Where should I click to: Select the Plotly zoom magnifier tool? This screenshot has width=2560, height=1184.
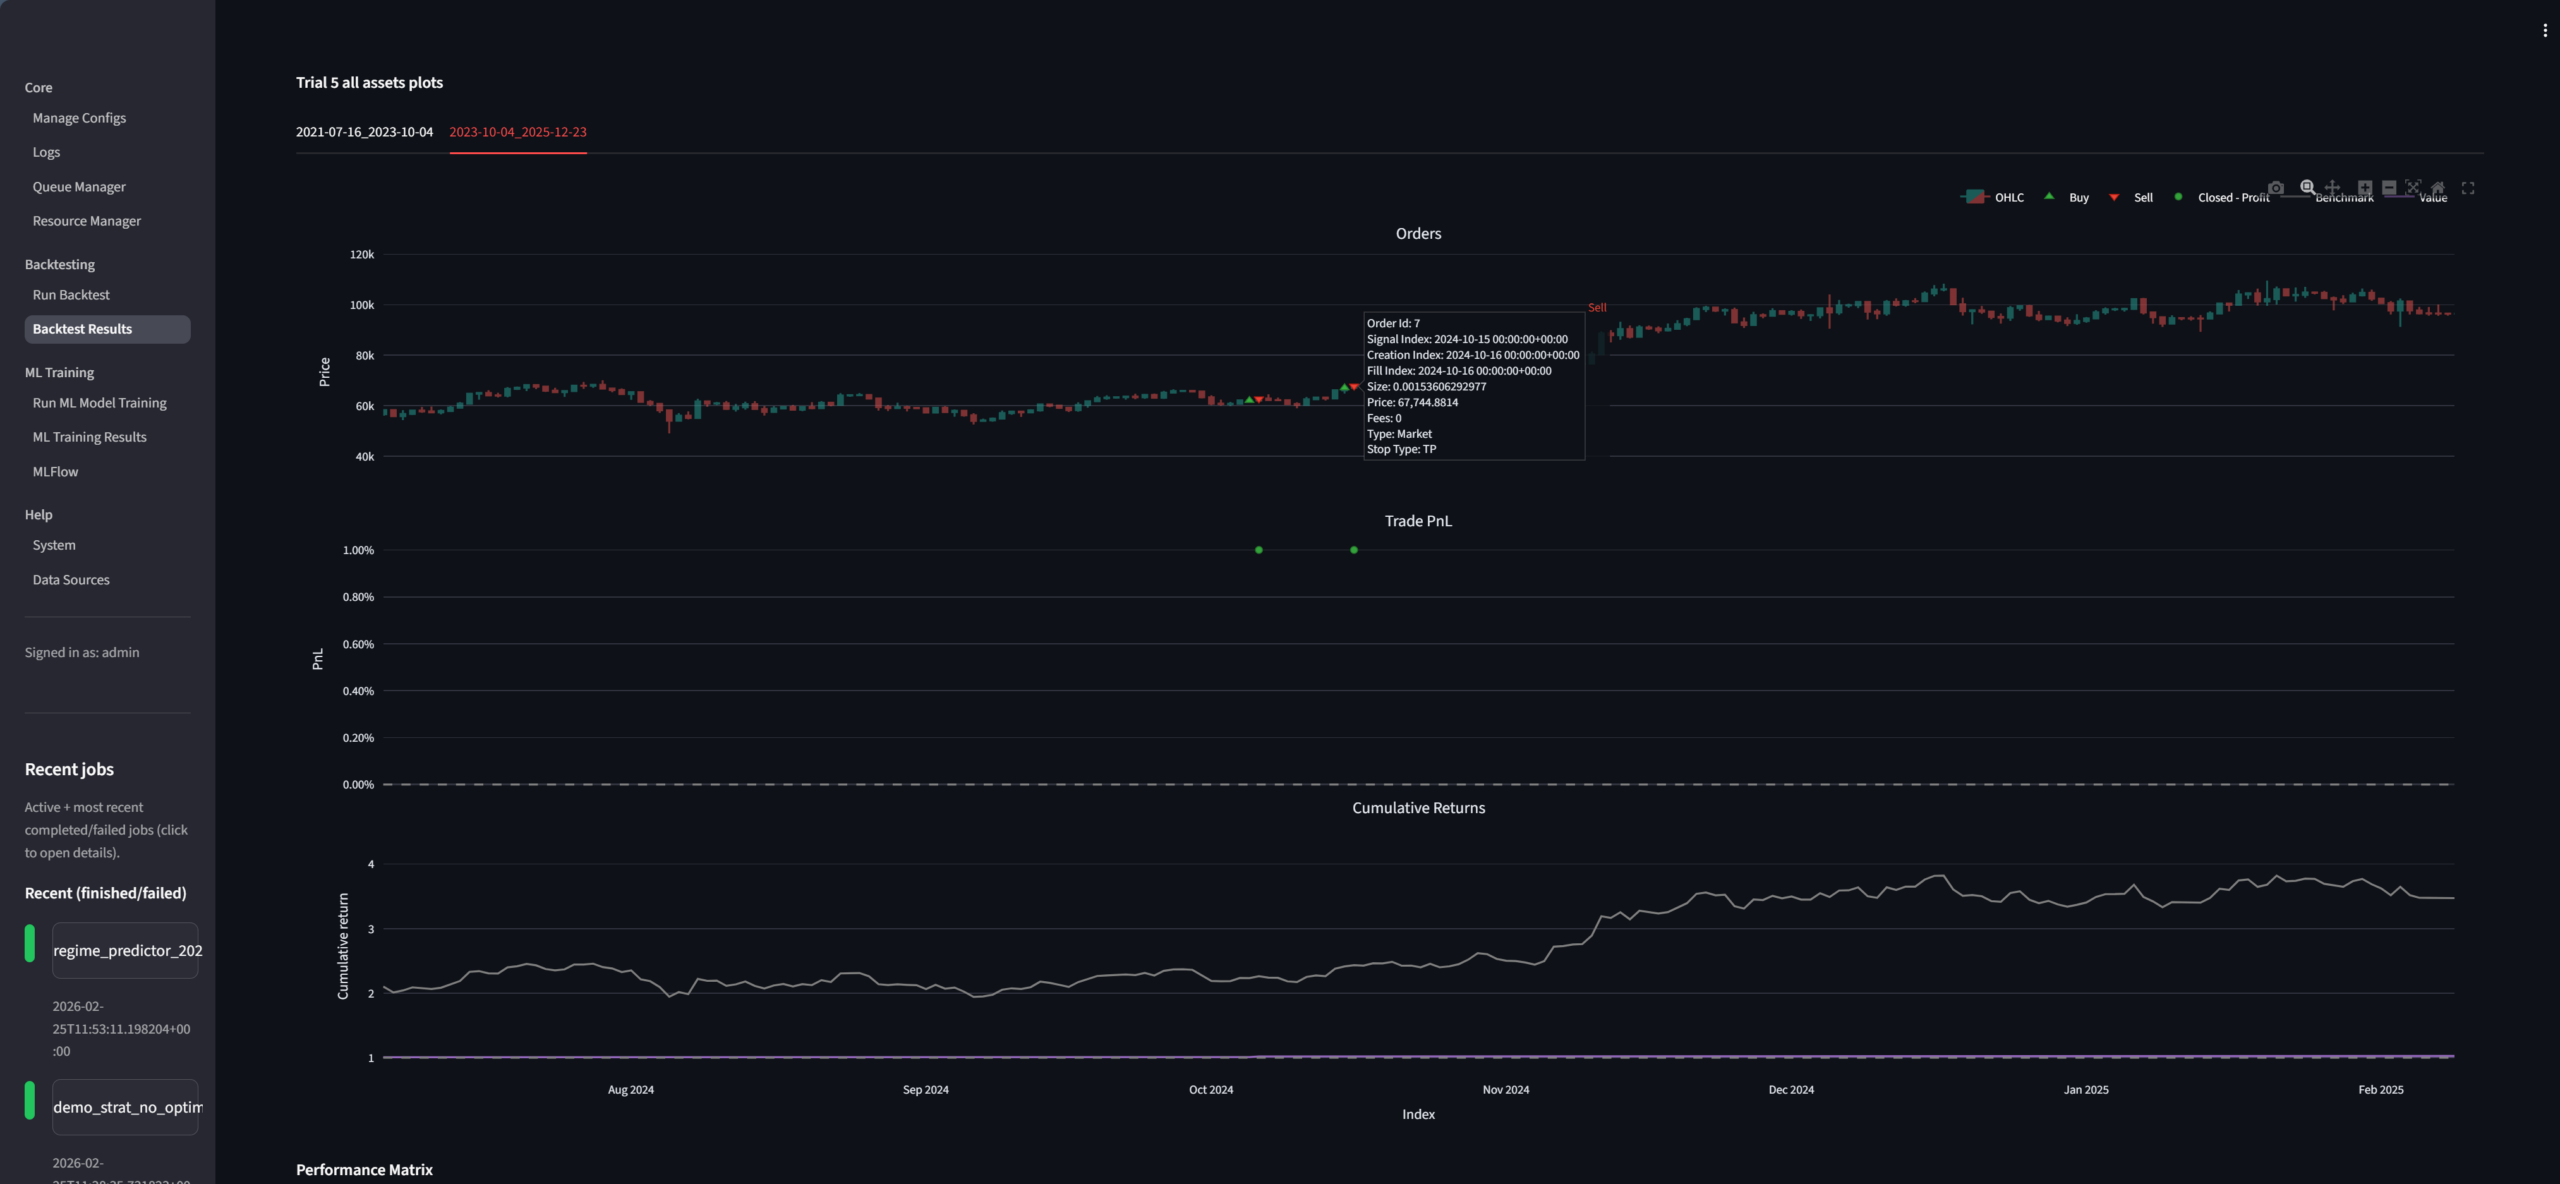[x=2307, y=188]
